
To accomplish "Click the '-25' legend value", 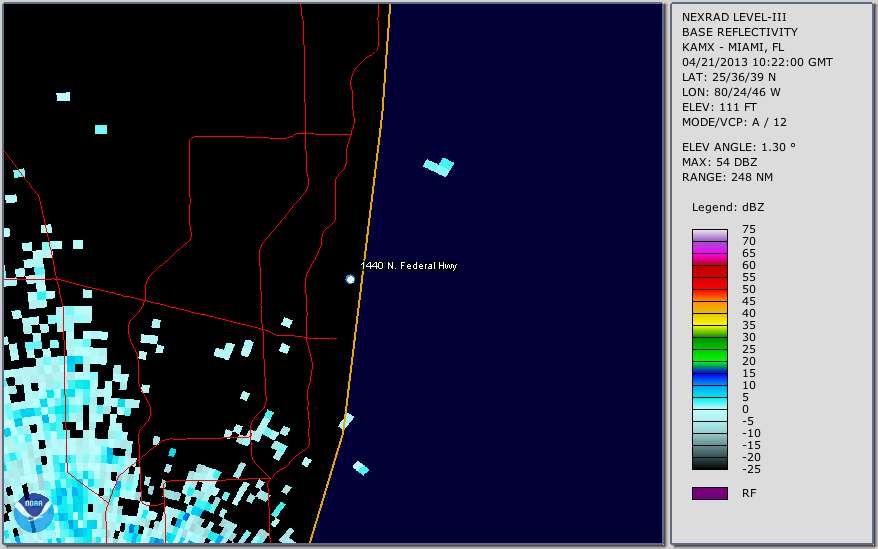I will pyautogui.click(x=751, y=469).
